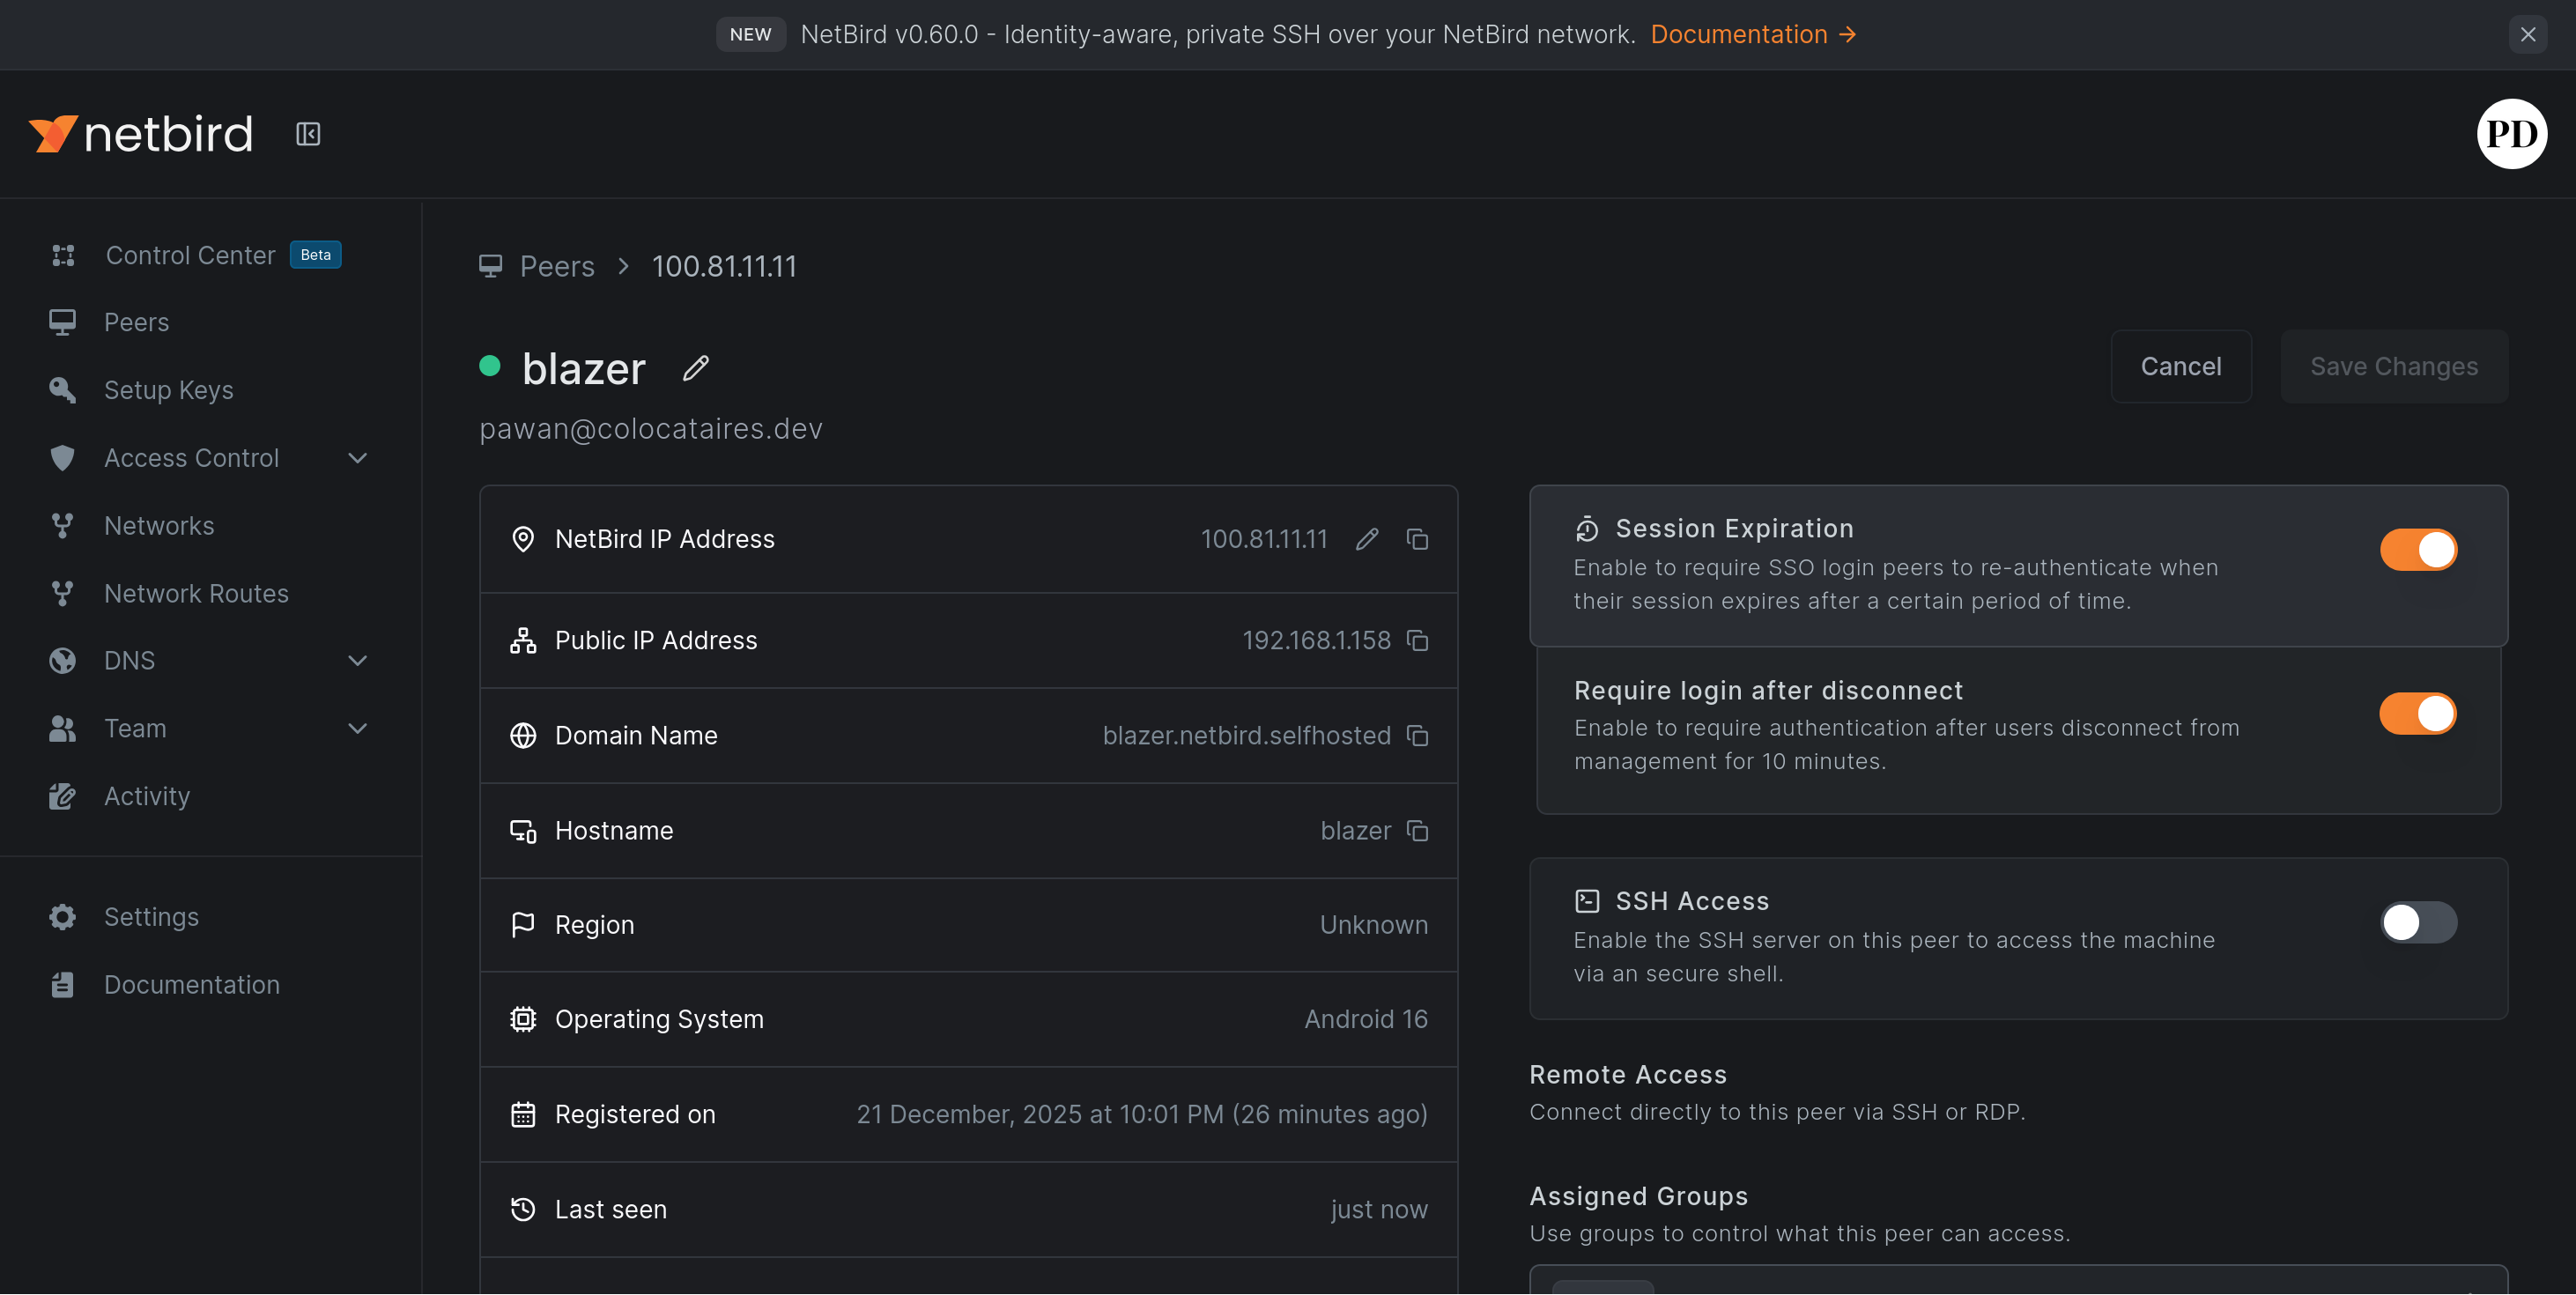Image resolution: width=2576 pixels, height=1295 pixels.
Task: Expand the Team sidebar section
Action: pyautogui.click(x=357, y=728)
